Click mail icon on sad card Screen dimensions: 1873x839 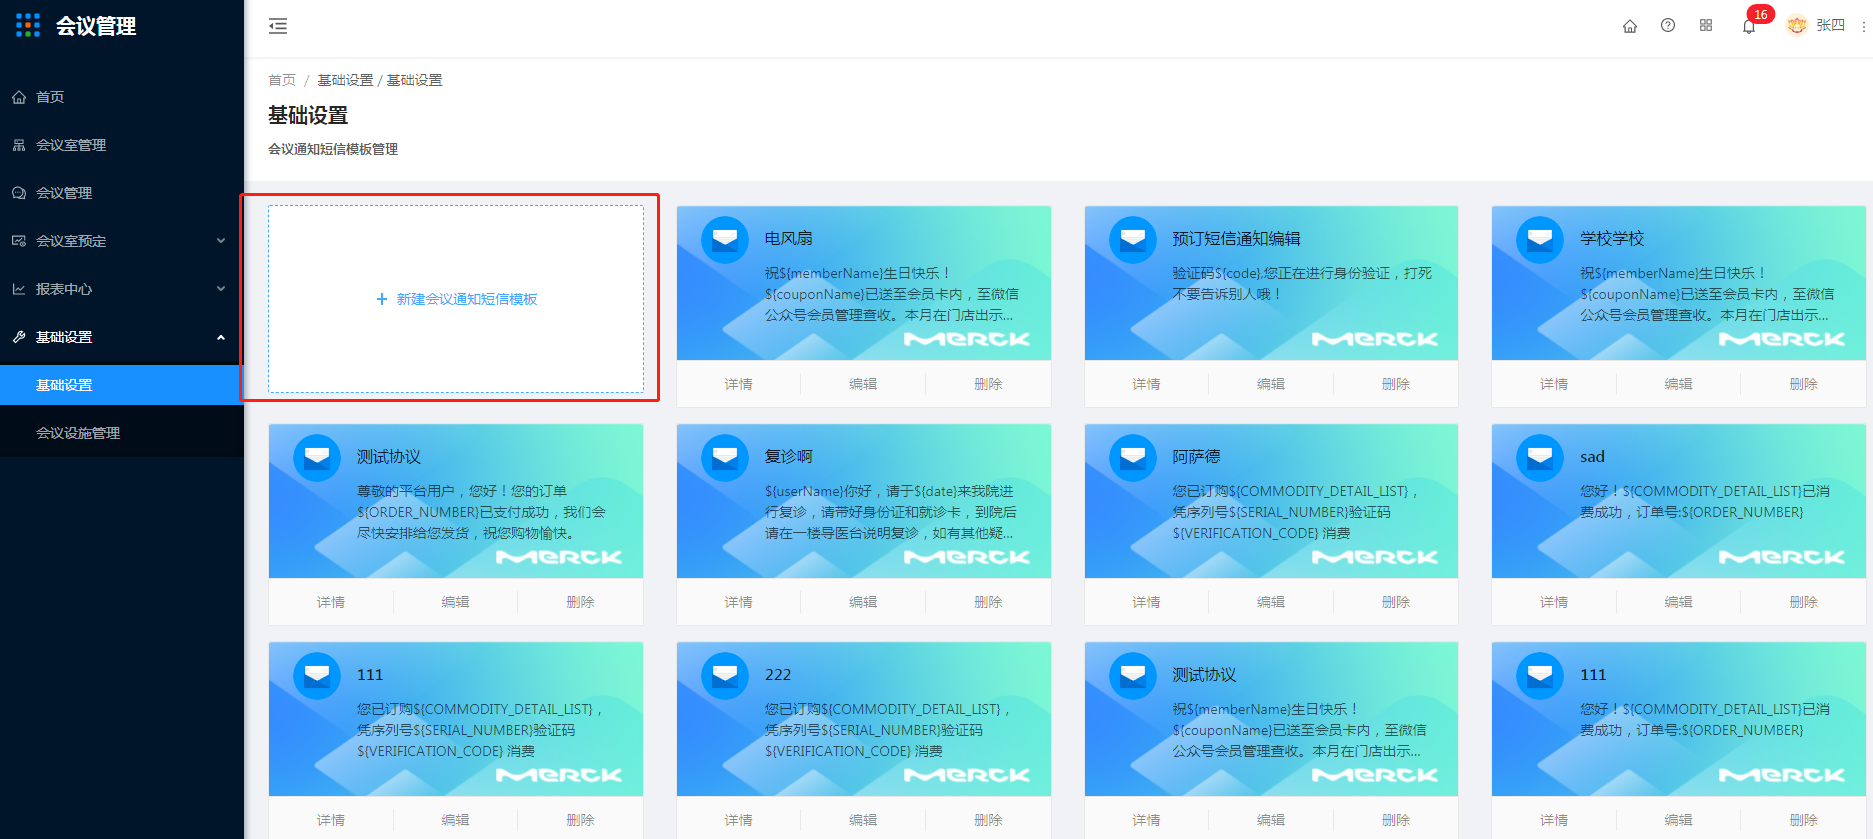pos(1540,458)
